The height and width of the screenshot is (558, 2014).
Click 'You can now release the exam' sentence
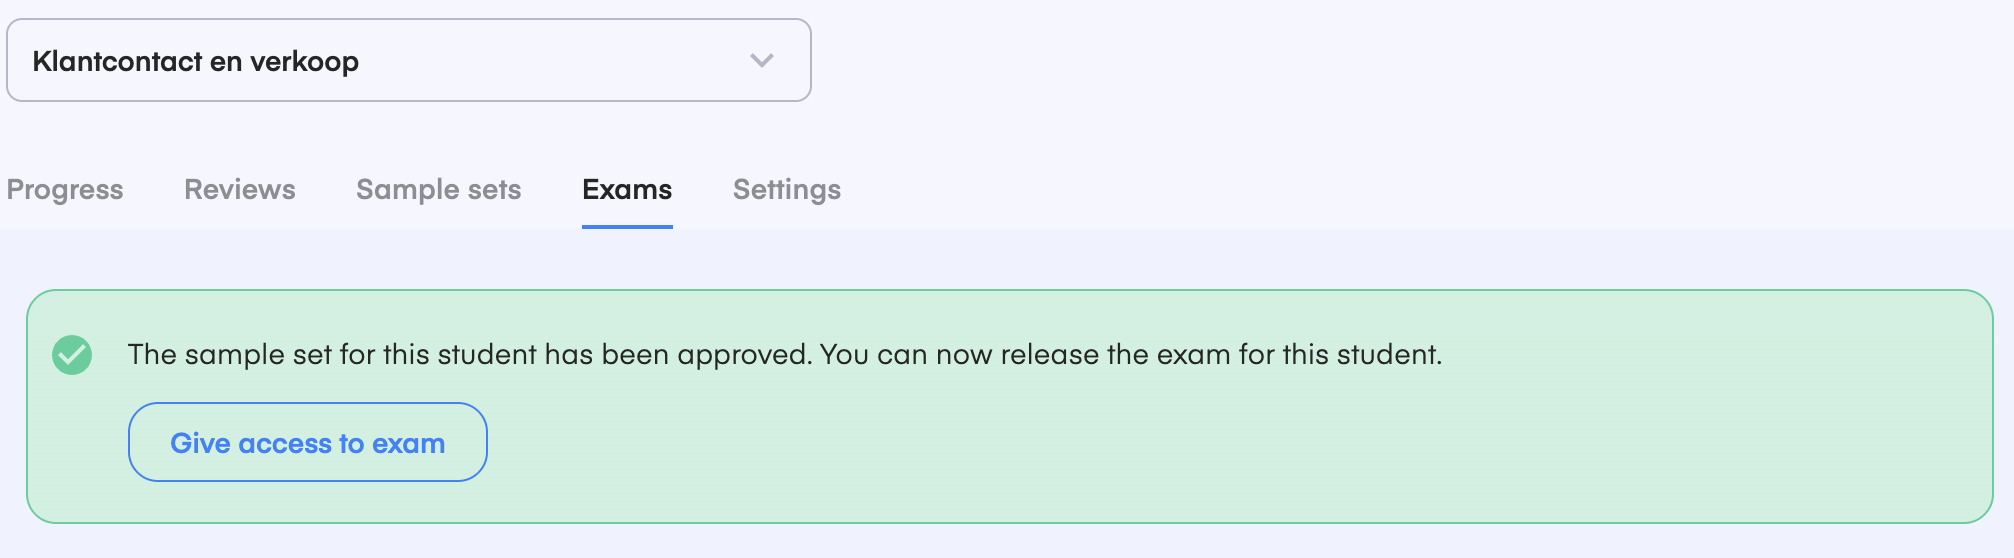[1131, 355]
